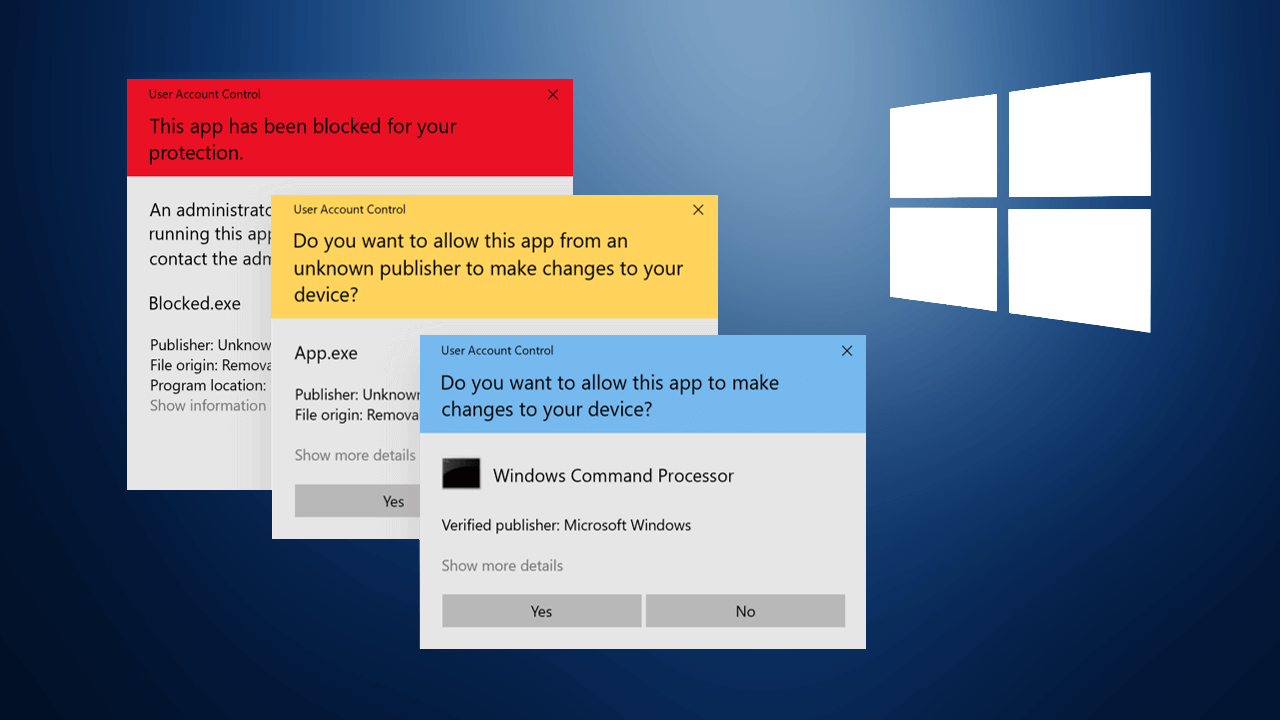Click Blocked.exe name in red dialog
Image resolution: width=1280 pixels, height=720 pixels.
[195, 304]
